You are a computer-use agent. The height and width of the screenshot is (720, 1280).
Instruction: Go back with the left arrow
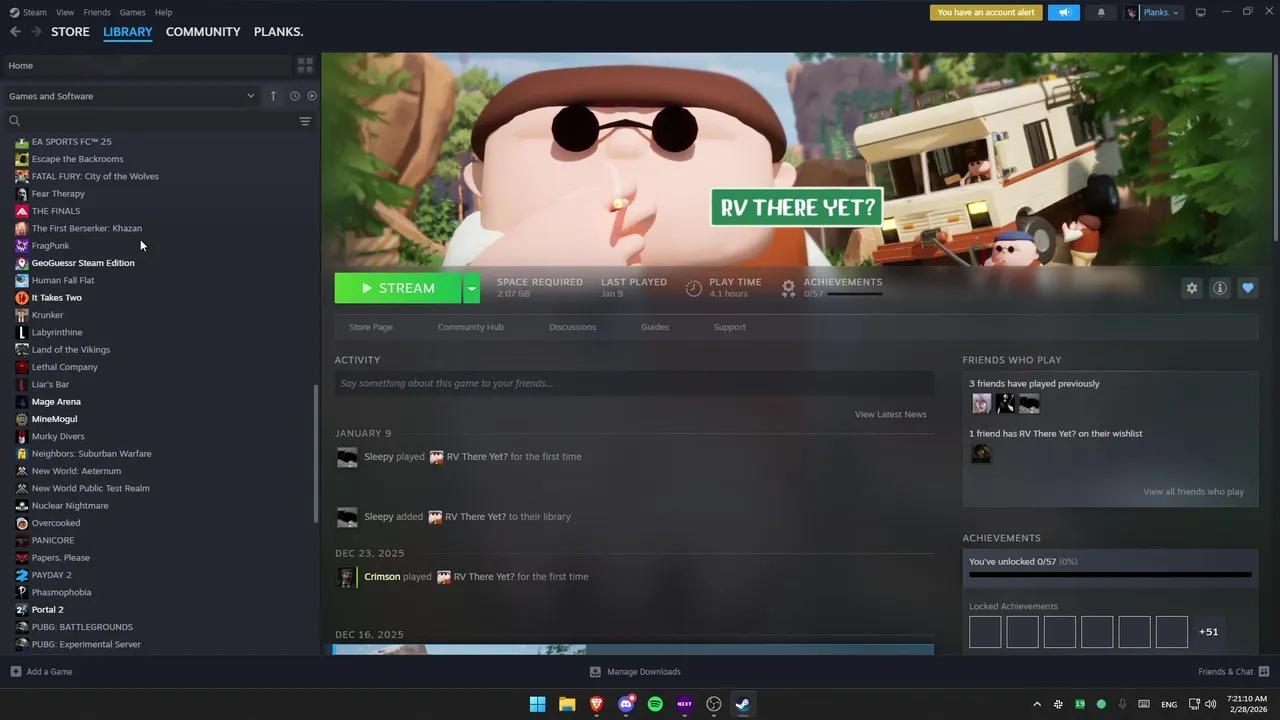click(x=15, y=32)
